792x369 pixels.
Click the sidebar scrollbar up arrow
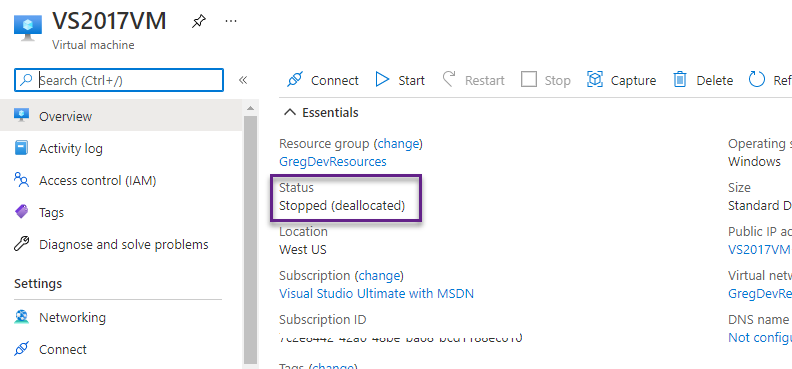tap(251, 108)
